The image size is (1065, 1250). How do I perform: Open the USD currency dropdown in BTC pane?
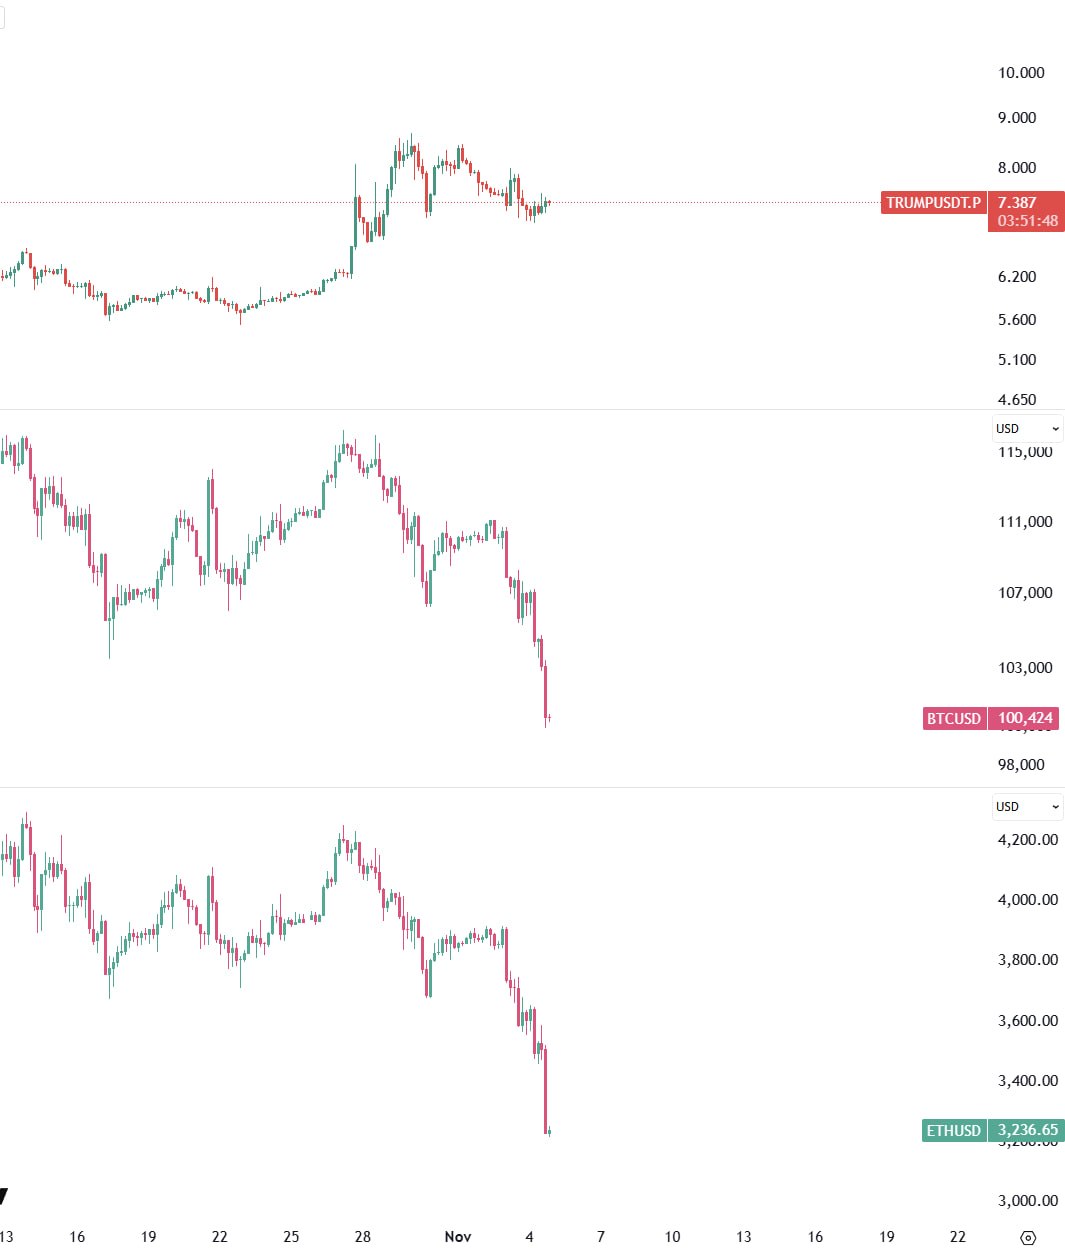(x=1027, y=429)
